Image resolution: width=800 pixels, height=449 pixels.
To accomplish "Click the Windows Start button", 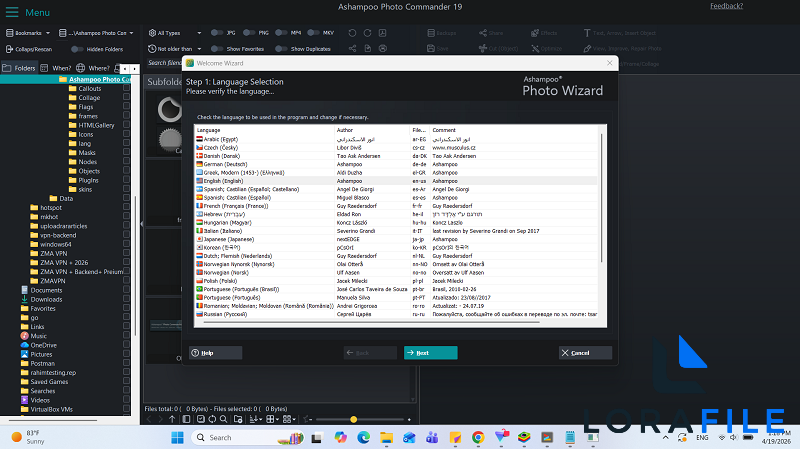I will point(177,437).
